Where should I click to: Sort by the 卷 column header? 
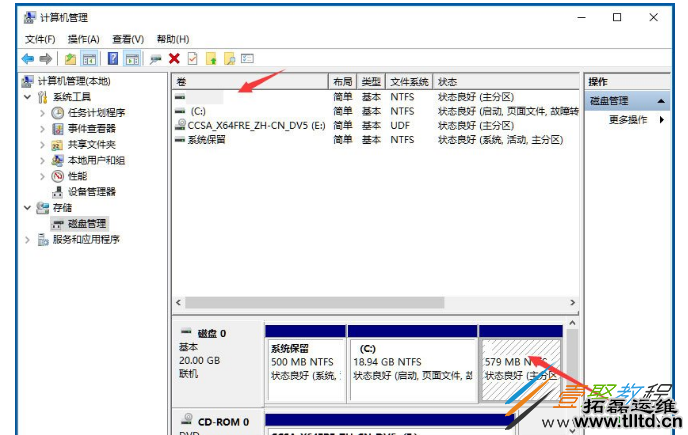(x=250, y=82)
